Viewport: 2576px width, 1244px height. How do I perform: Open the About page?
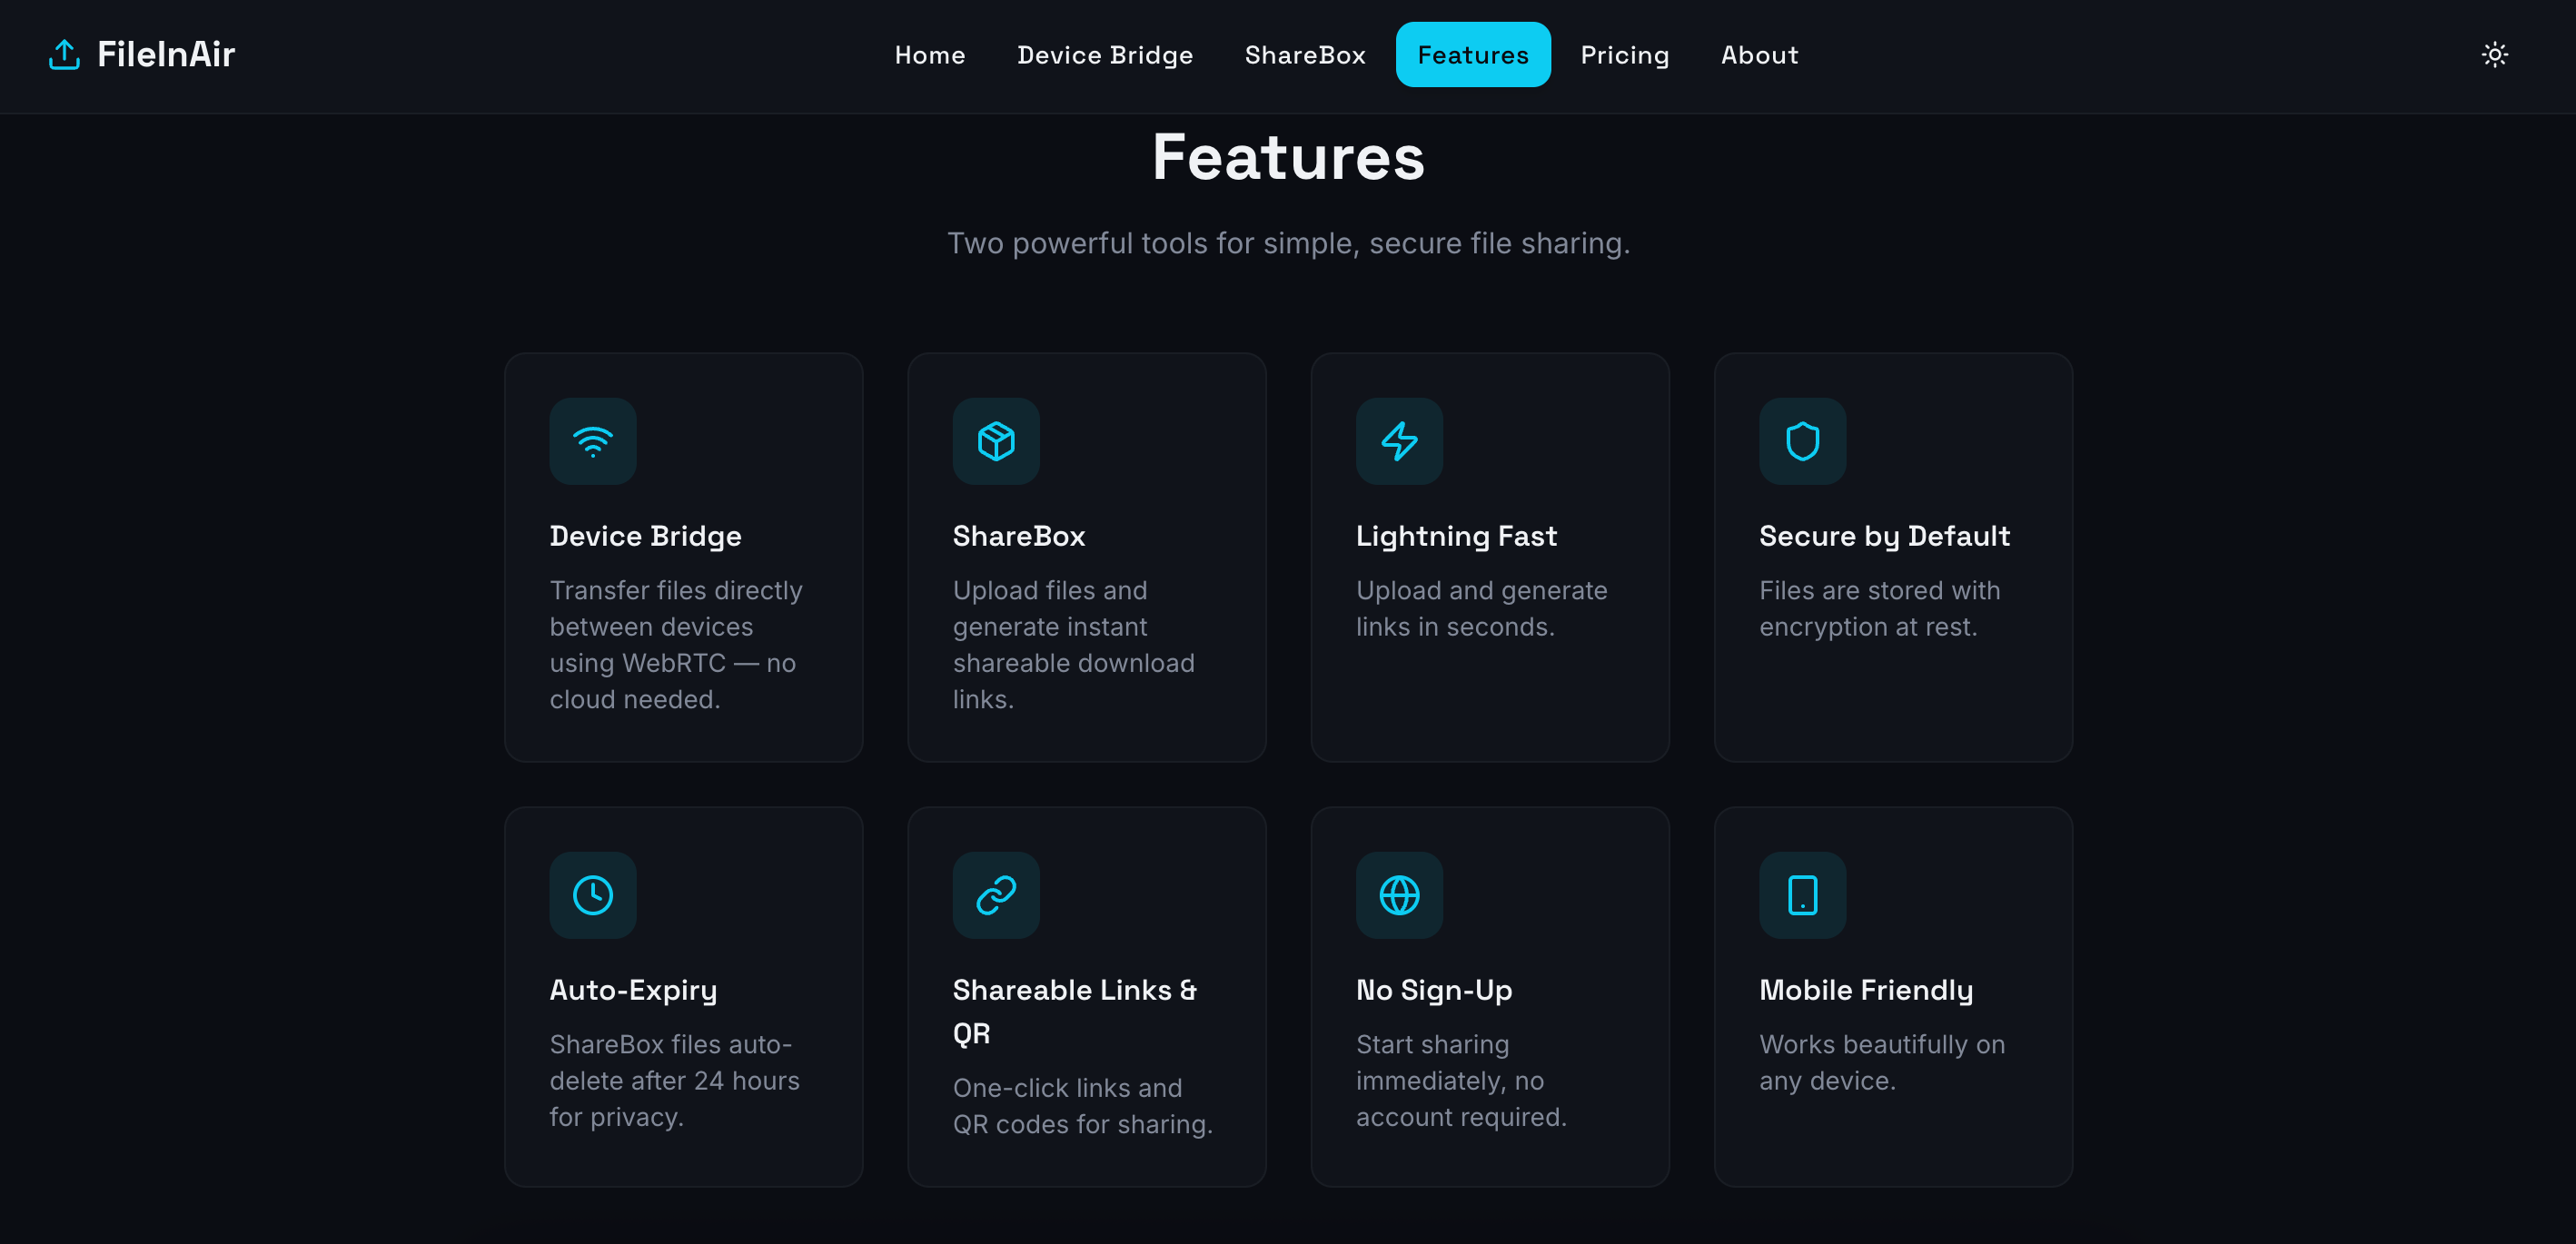(x=1759, y=54)
